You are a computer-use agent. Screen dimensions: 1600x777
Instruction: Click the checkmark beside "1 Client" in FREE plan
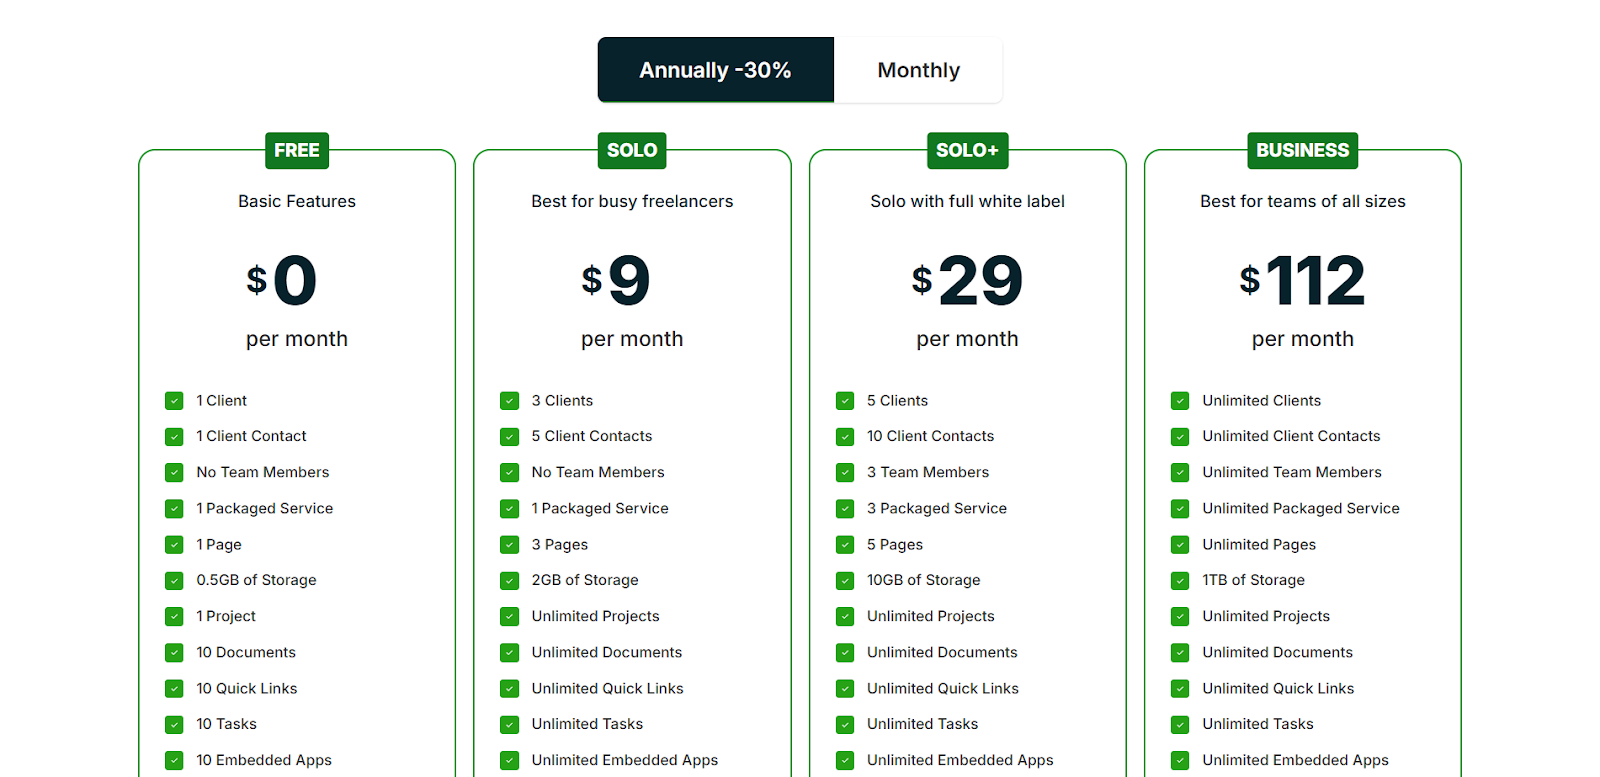174,400
